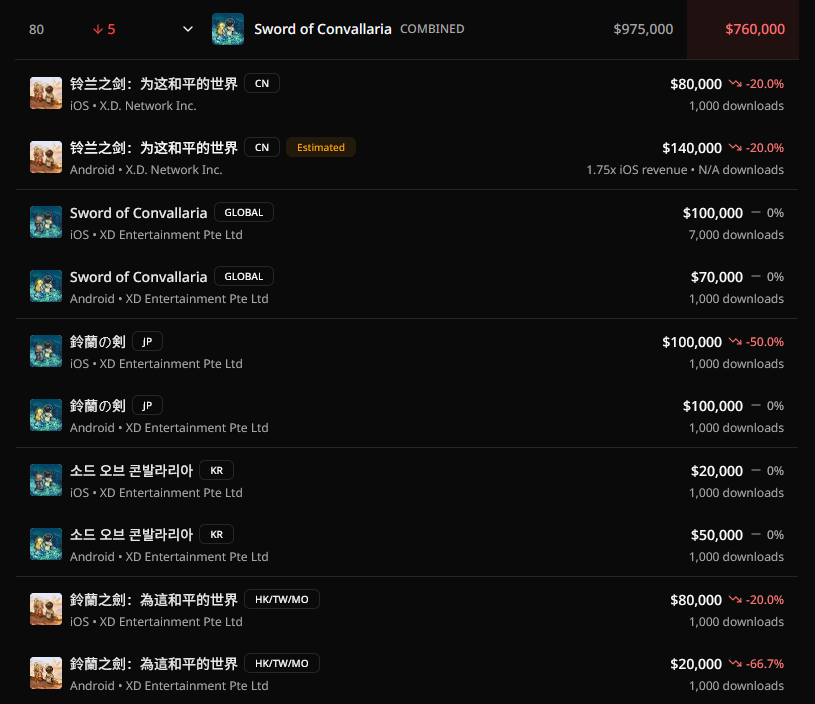Select the CN Android app icon from X.D. Network
Image resolution: width=815 pixels, height=704 pixels.
tap(46, 157)
